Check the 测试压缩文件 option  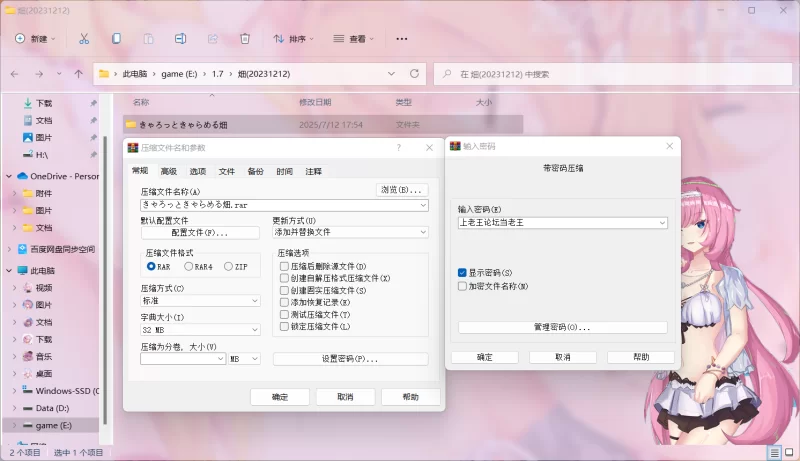[285, 314]
